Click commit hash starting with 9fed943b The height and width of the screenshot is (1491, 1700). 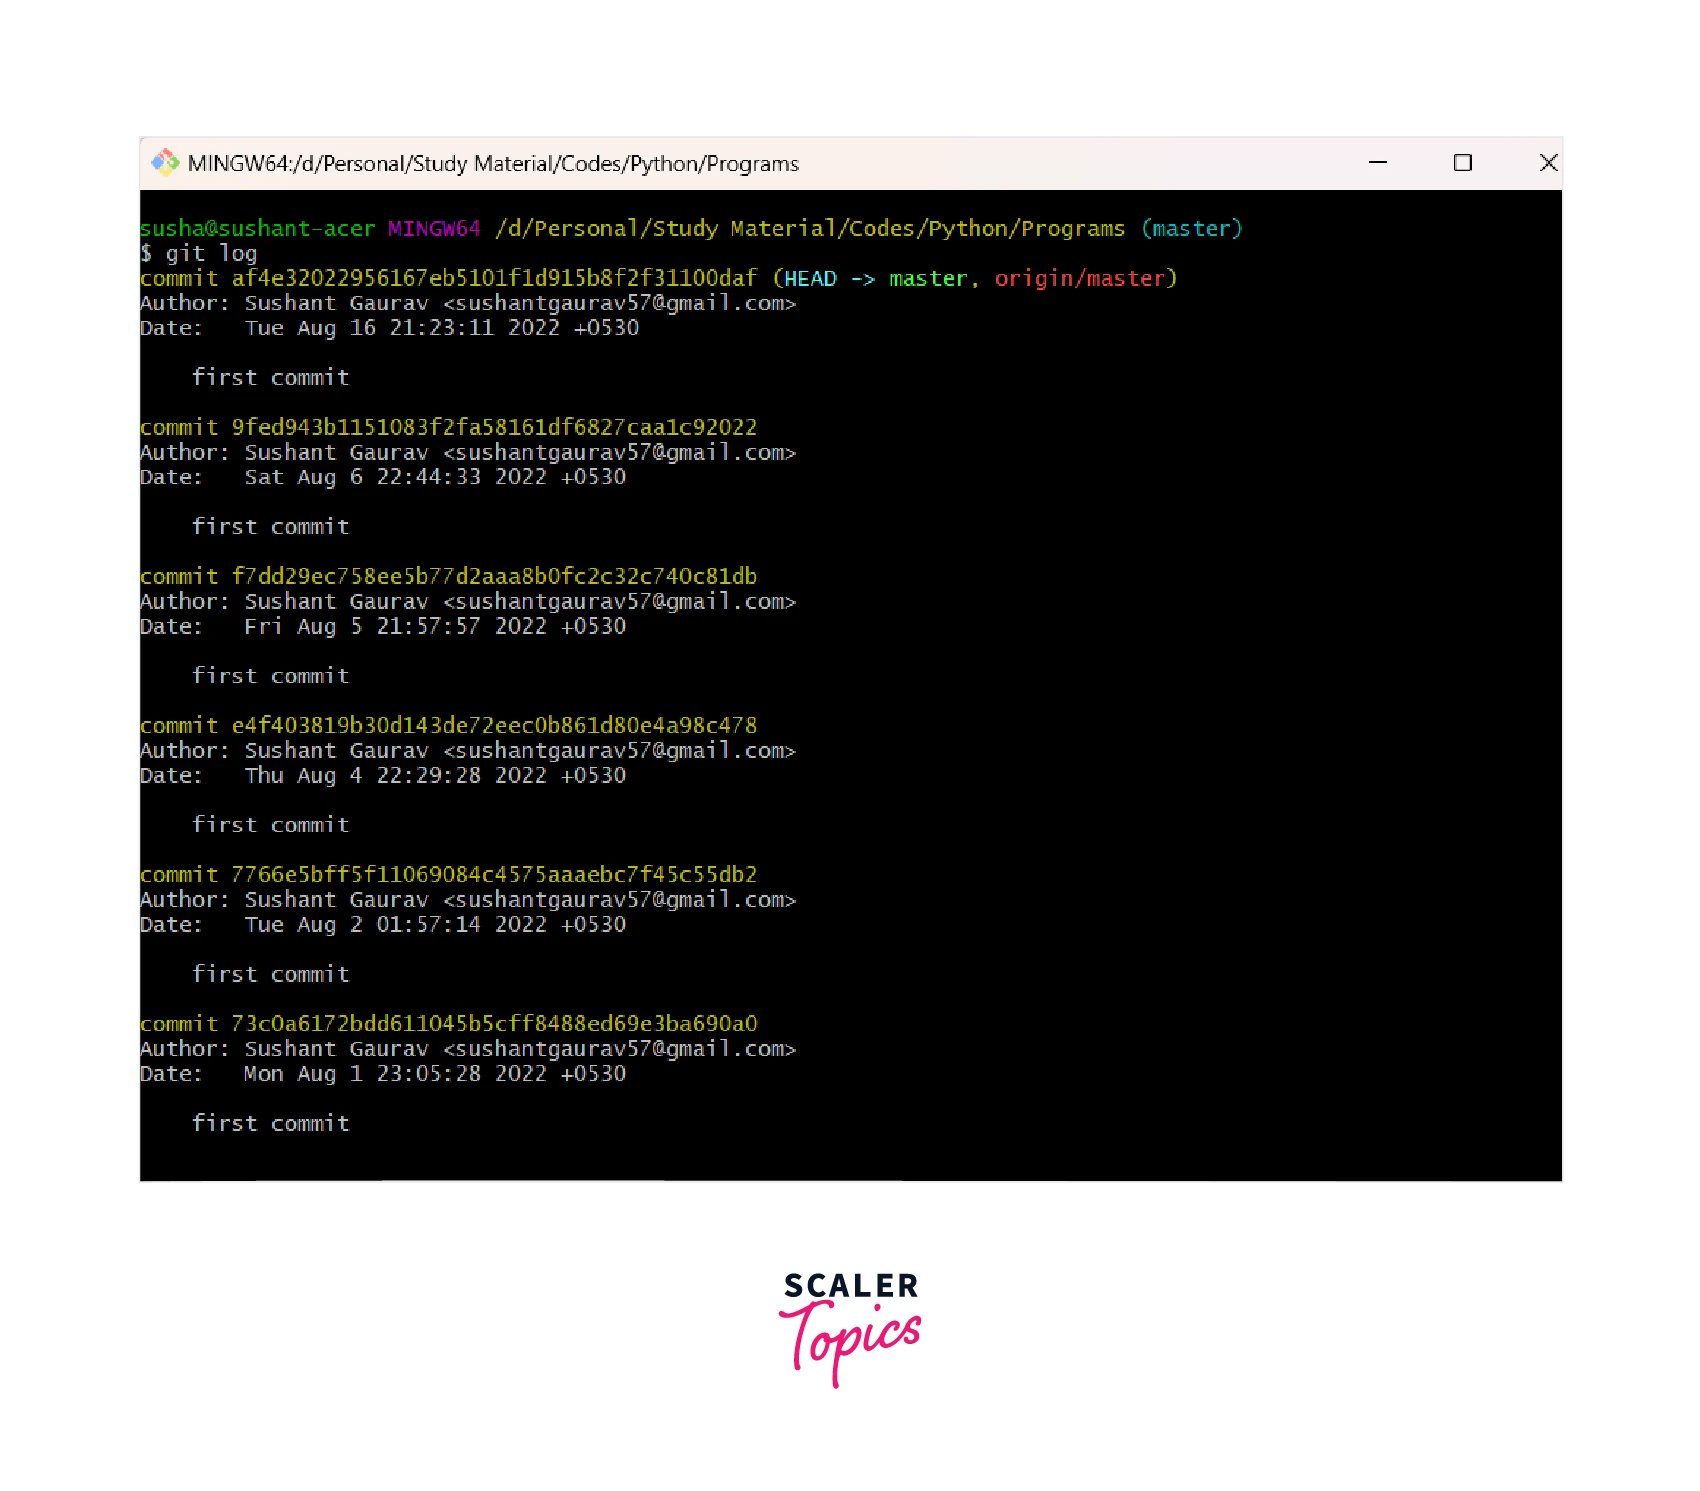494,428
